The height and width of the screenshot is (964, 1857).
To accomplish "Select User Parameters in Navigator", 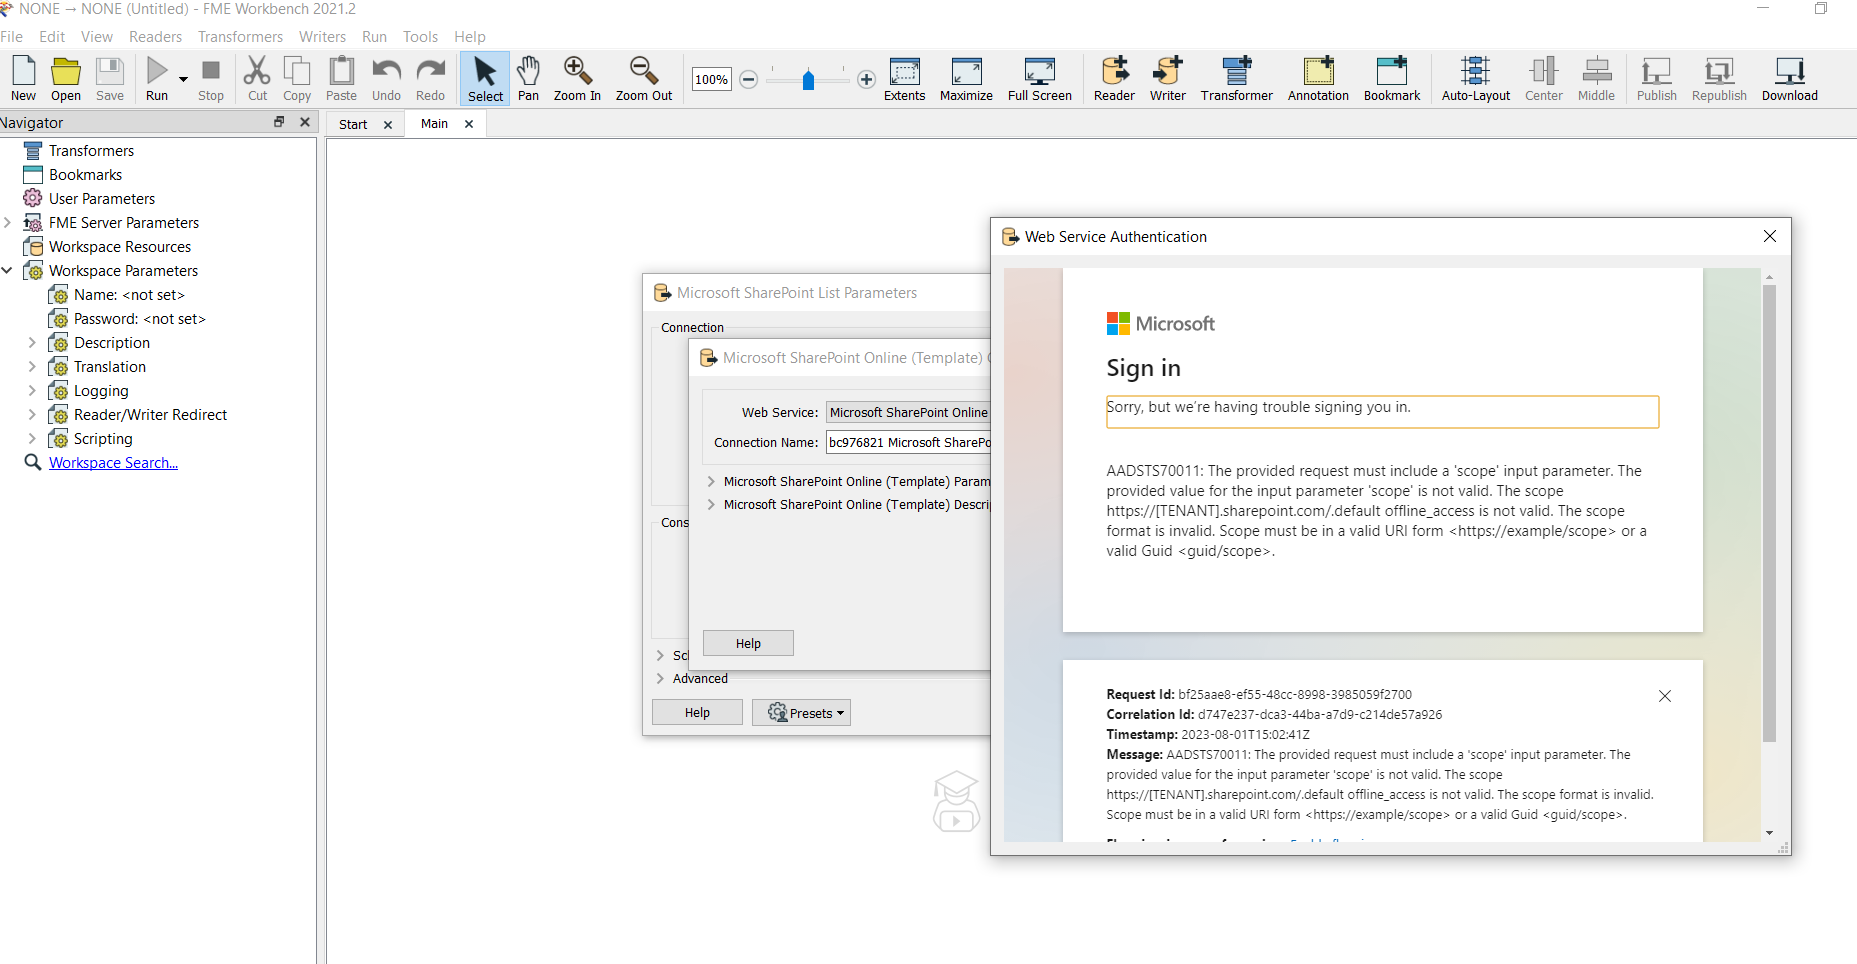I will [102, 199].
